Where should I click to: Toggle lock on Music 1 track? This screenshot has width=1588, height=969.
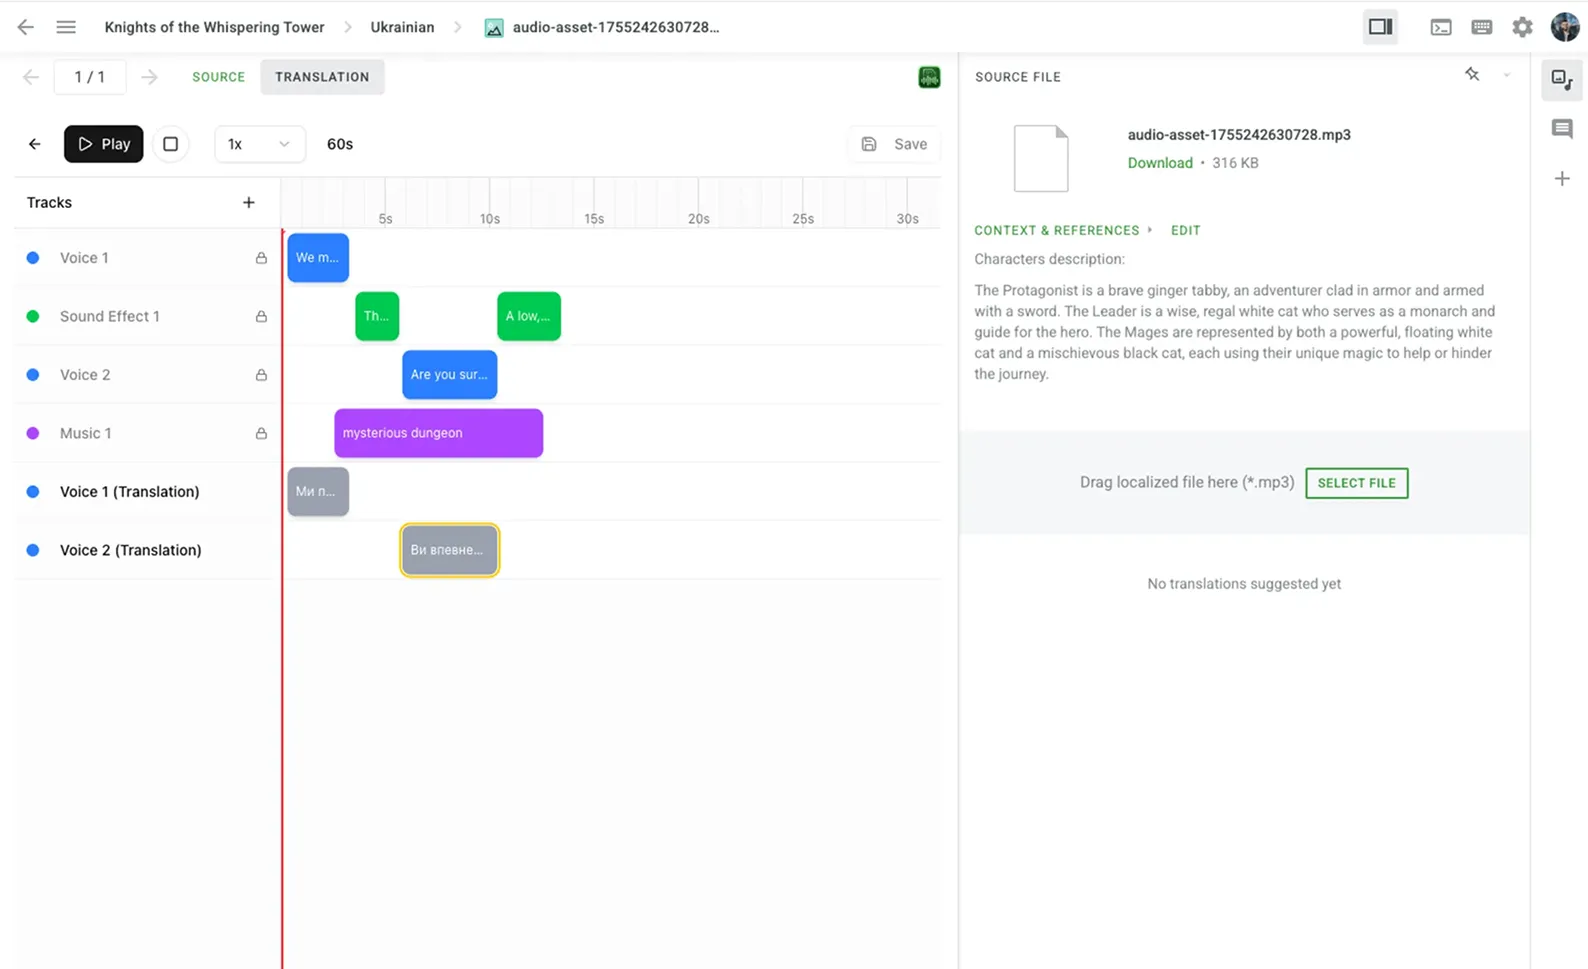(x=261, y=434)
